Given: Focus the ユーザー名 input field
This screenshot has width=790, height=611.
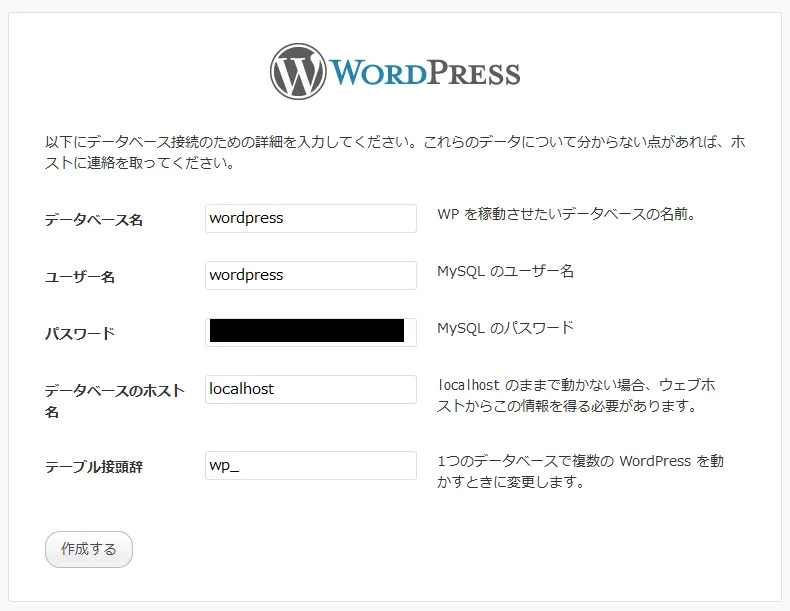Looking at the screenshot, I should 310,275.
